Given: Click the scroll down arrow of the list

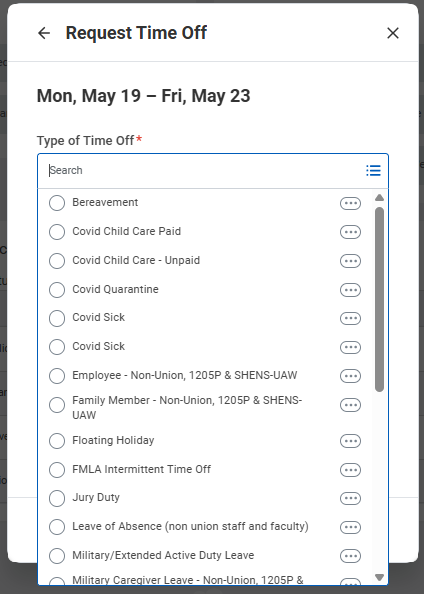Looking at the screenshot, I should (379, 577).
